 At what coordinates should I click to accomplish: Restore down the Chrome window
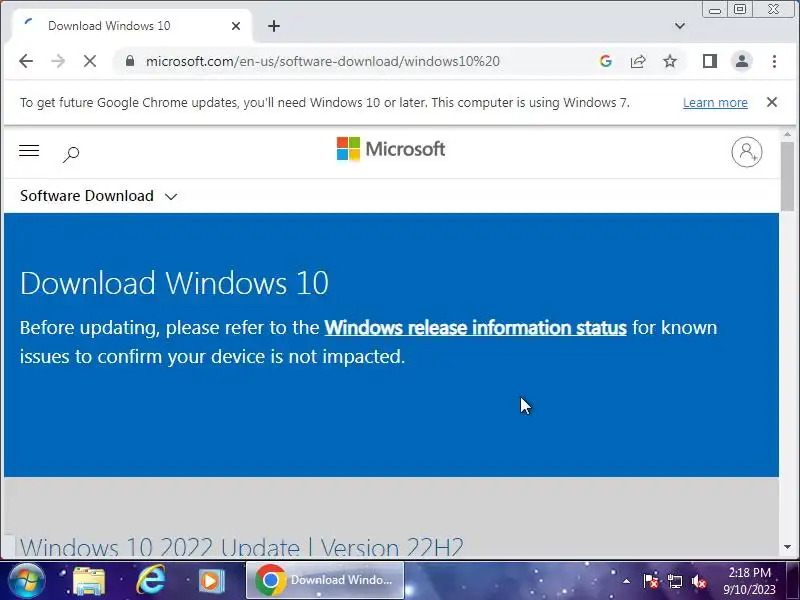point(740,9)
